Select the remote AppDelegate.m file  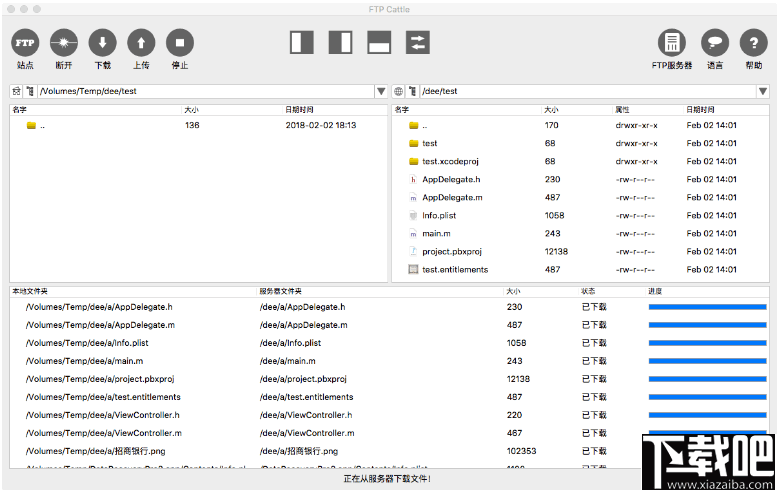coord(580,197)
